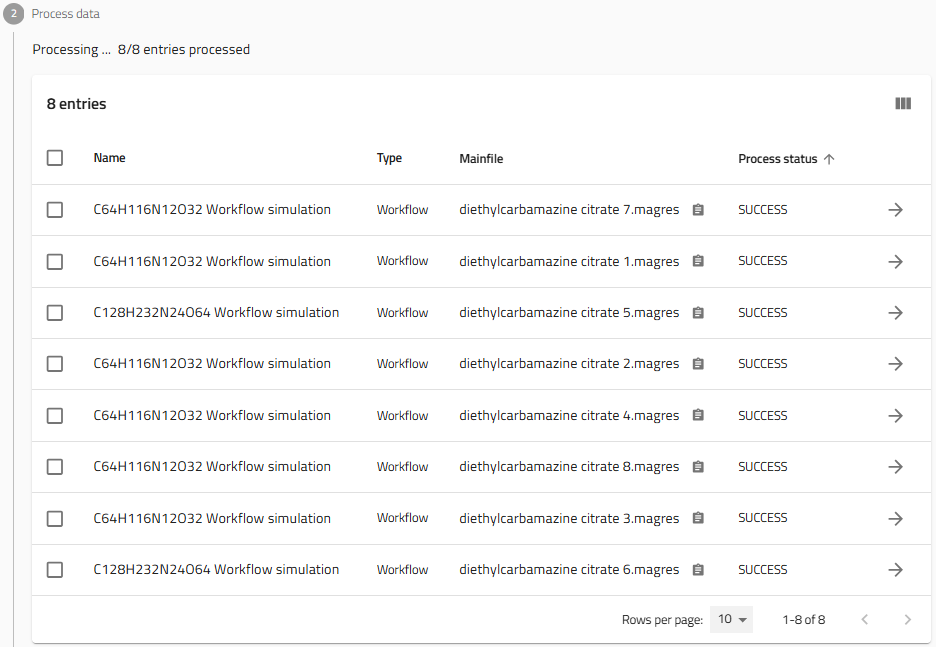Image resolution: width=936 pixels, height=647 pixels.
Task: Go to entry for citrate 5.magres via arrow
Action: (895, 313)
